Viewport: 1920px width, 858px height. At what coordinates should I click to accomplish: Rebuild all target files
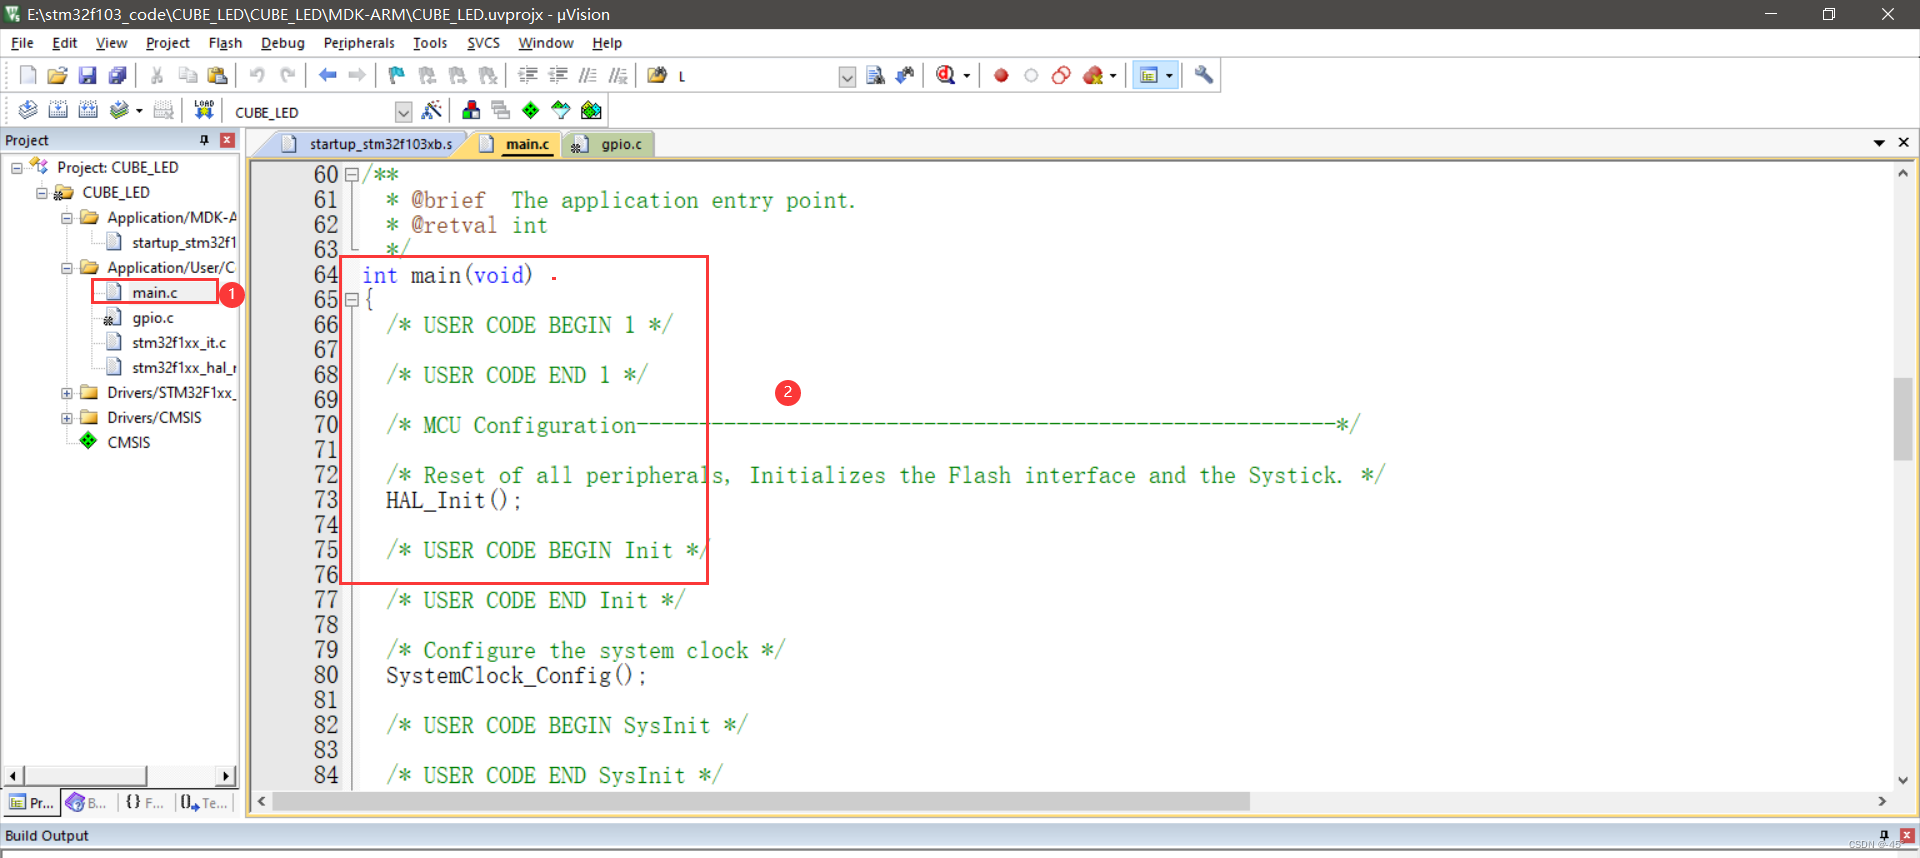[88, 110]
